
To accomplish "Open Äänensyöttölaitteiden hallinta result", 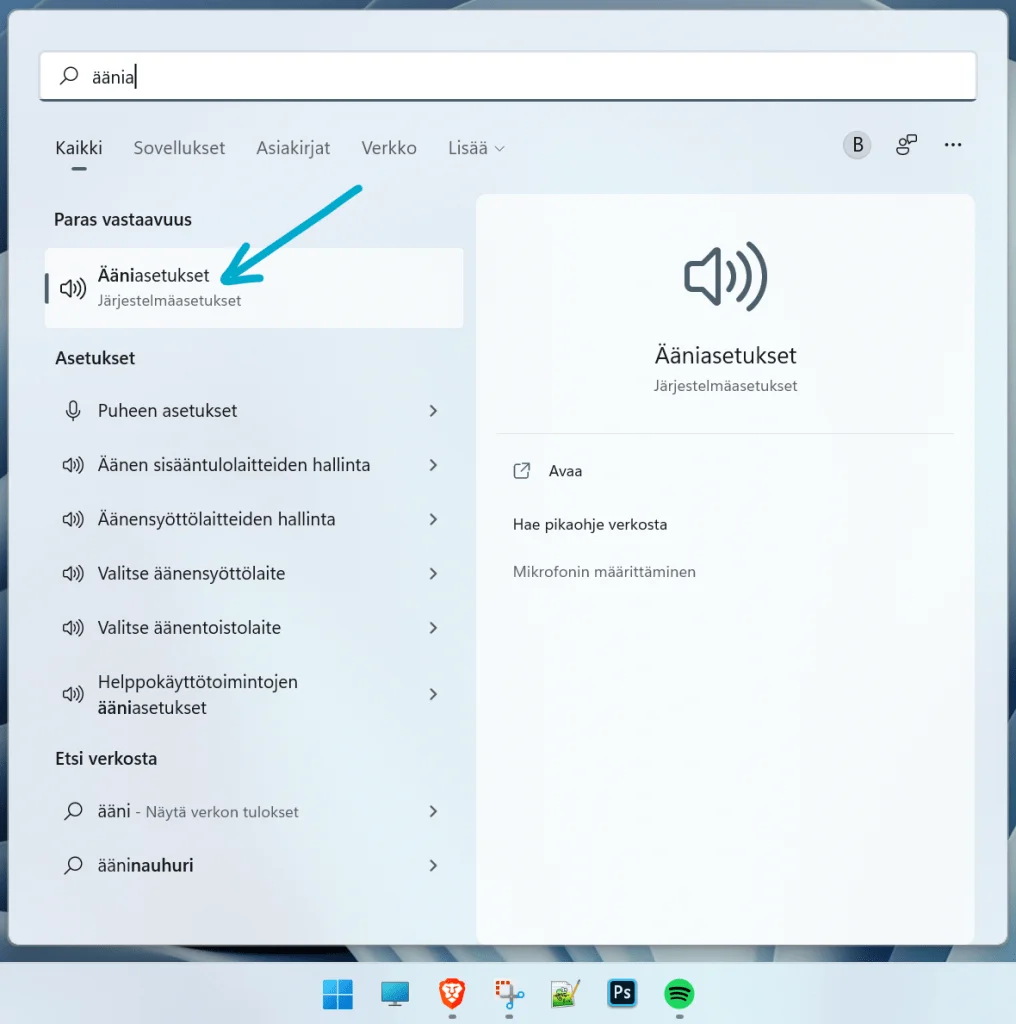I will click(x=254, y=519).
